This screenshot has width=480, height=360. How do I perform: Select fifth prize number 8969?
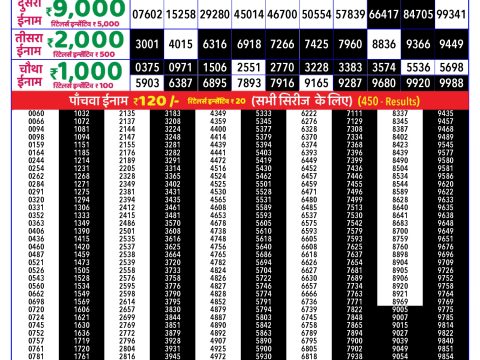click(x=400, y=302)
